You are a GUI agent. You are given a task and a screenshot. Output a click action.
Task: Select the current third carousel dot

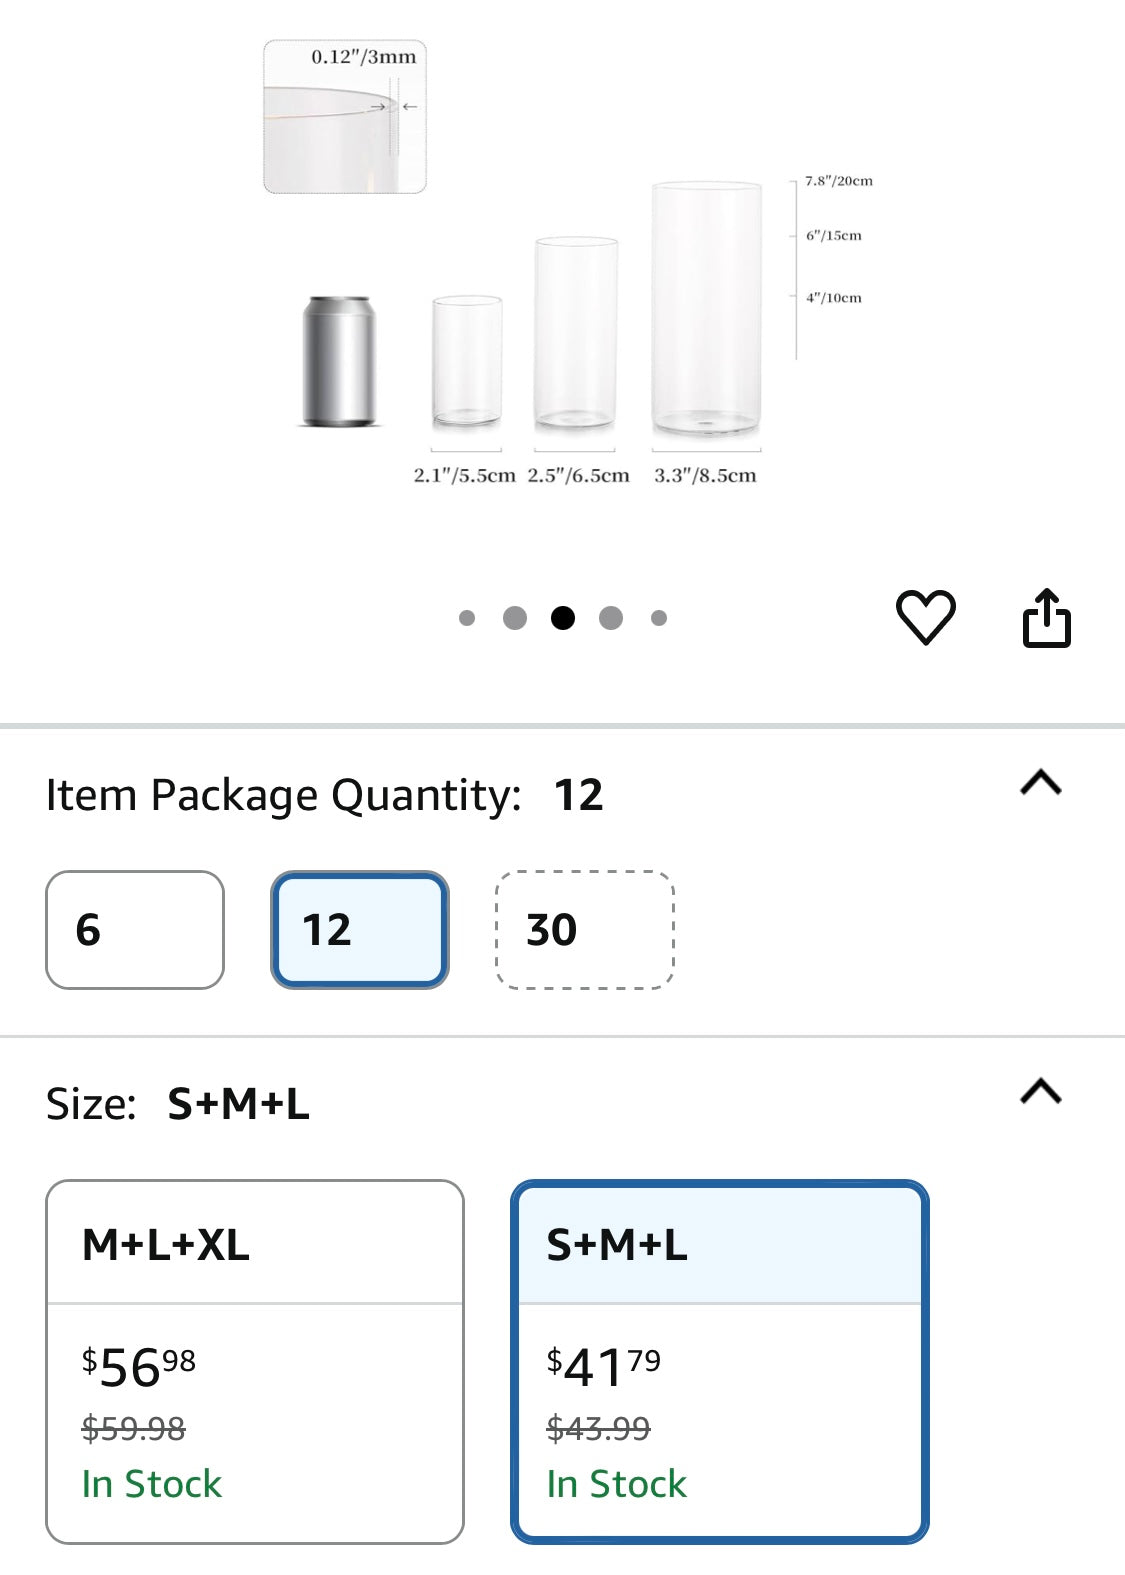click(x=563, y=618)
